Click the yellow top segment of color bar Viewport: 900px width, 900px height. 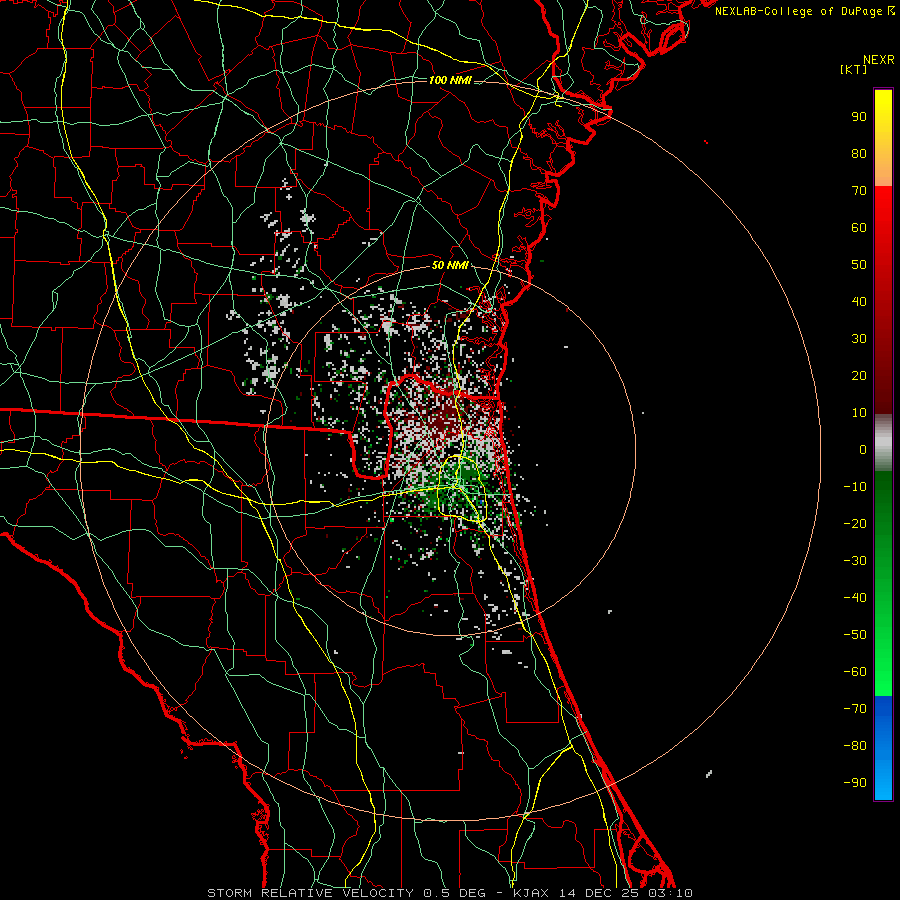click(883, 138)
